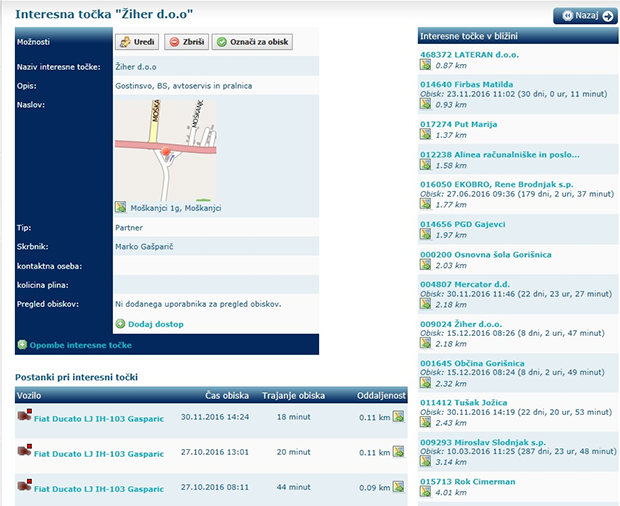Screen dimensions: 620x506
Task: Open 011412 Tušak Jožica link
Action: [x=463, y=403]
